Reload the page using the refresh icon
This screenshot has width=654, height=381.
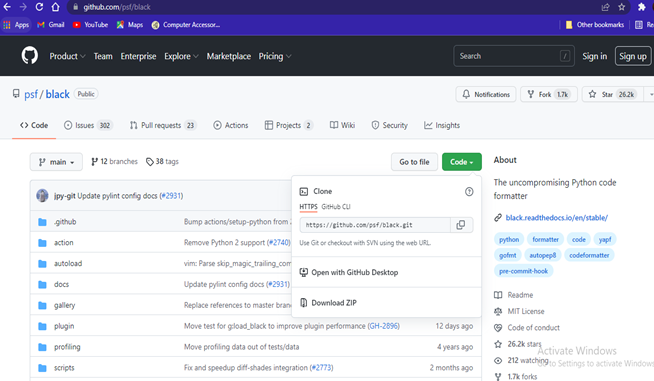point(39,7)
